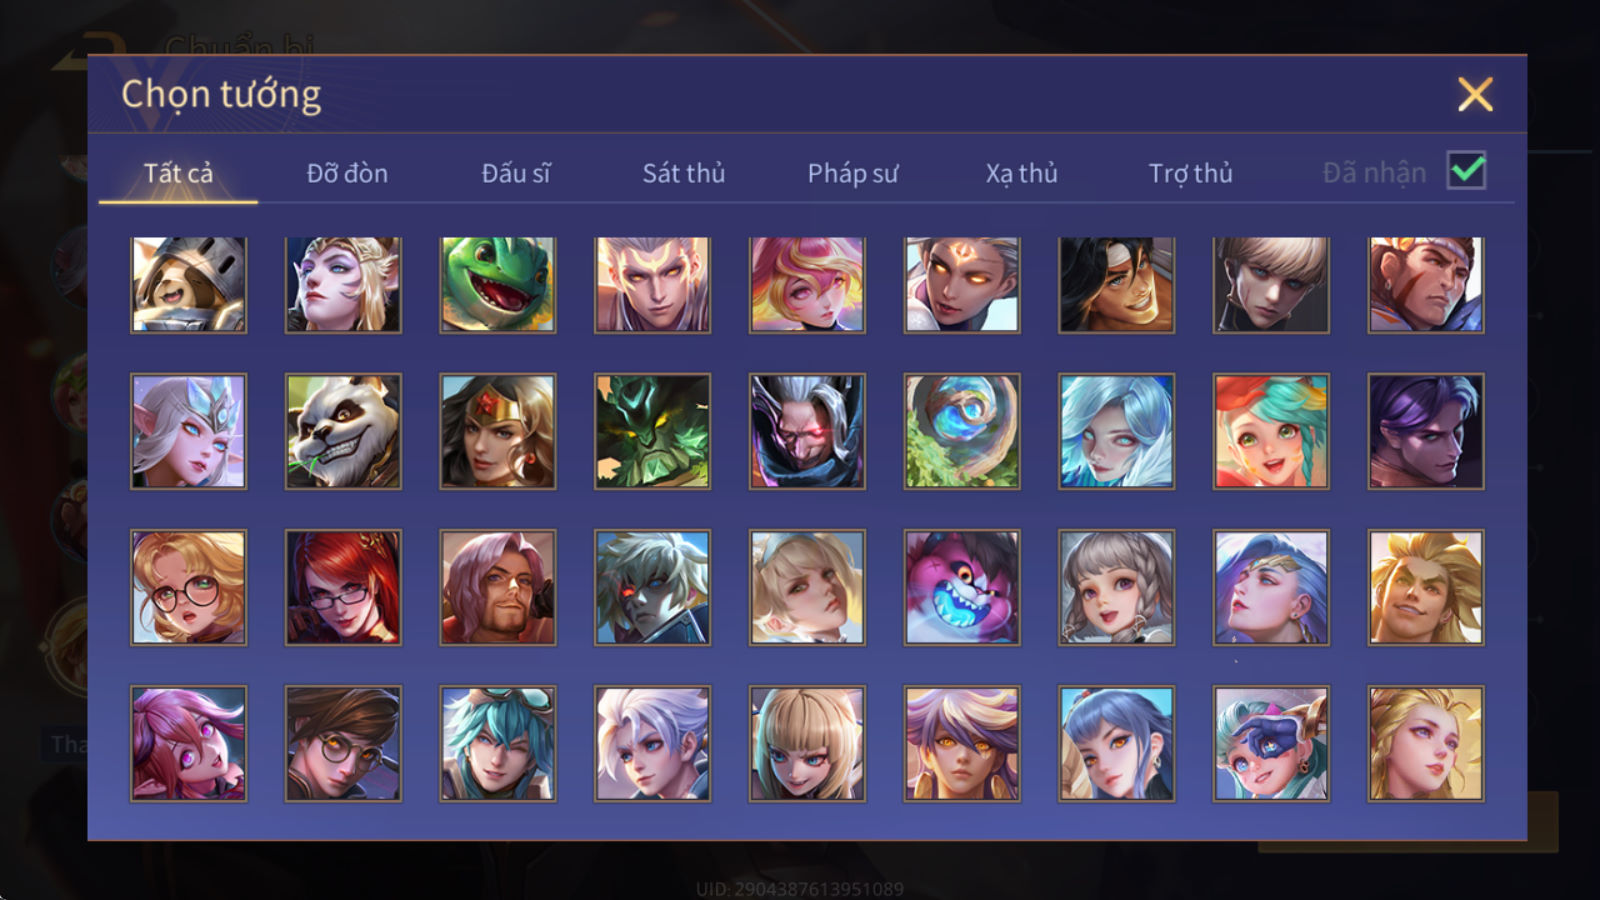Screen dimensions: 1600x900
Task: Select the green chameleon hero portrait
Action: pos(497,285)
